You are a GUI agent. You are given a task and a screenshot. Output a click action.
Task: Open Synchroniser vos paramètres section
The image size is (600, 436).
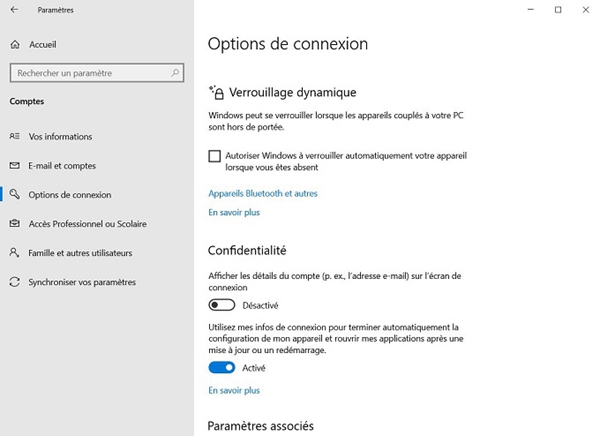(82, 282)
